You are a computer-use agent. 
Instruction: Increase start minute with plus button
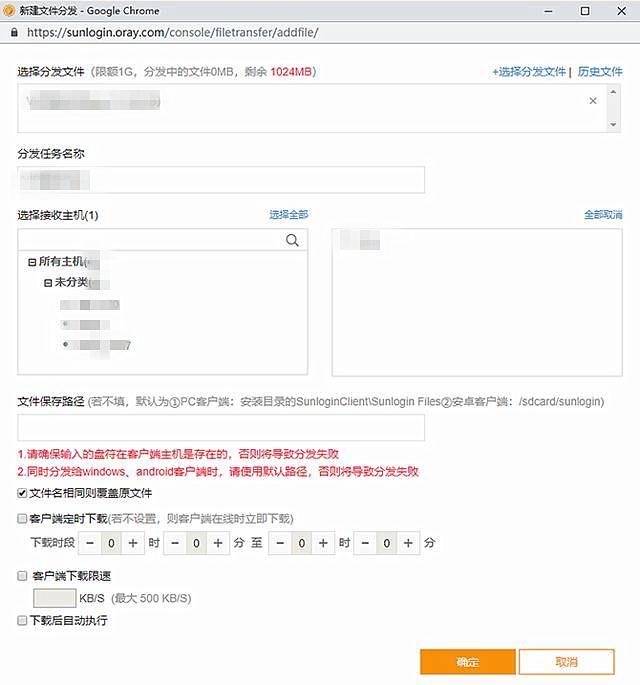[218, 543]
